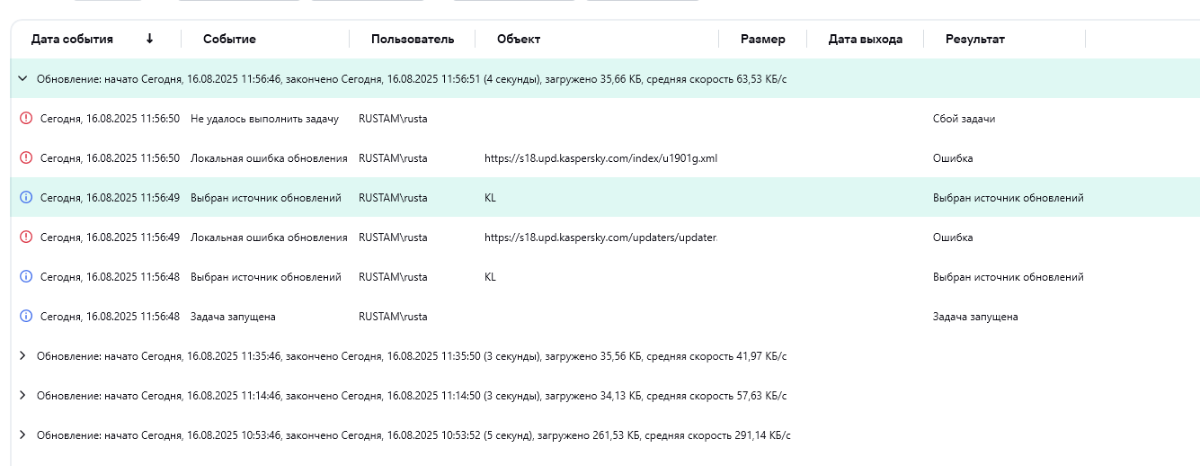Screen dimensions: 1200x466
Task: Click the "Объект" column header
Action: click(518, 39)
